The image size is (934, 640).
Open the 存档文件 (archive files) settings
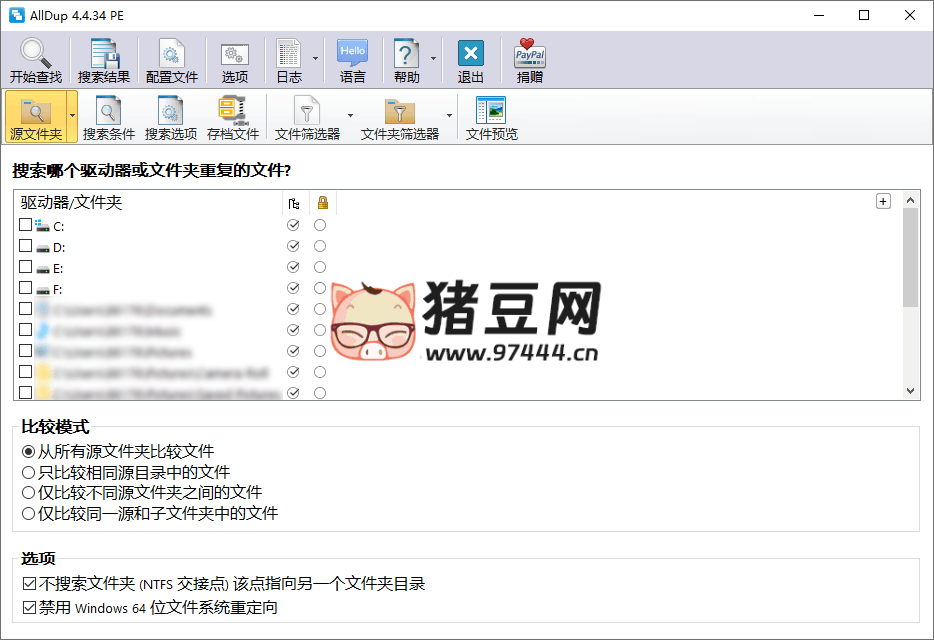[232, 117]
